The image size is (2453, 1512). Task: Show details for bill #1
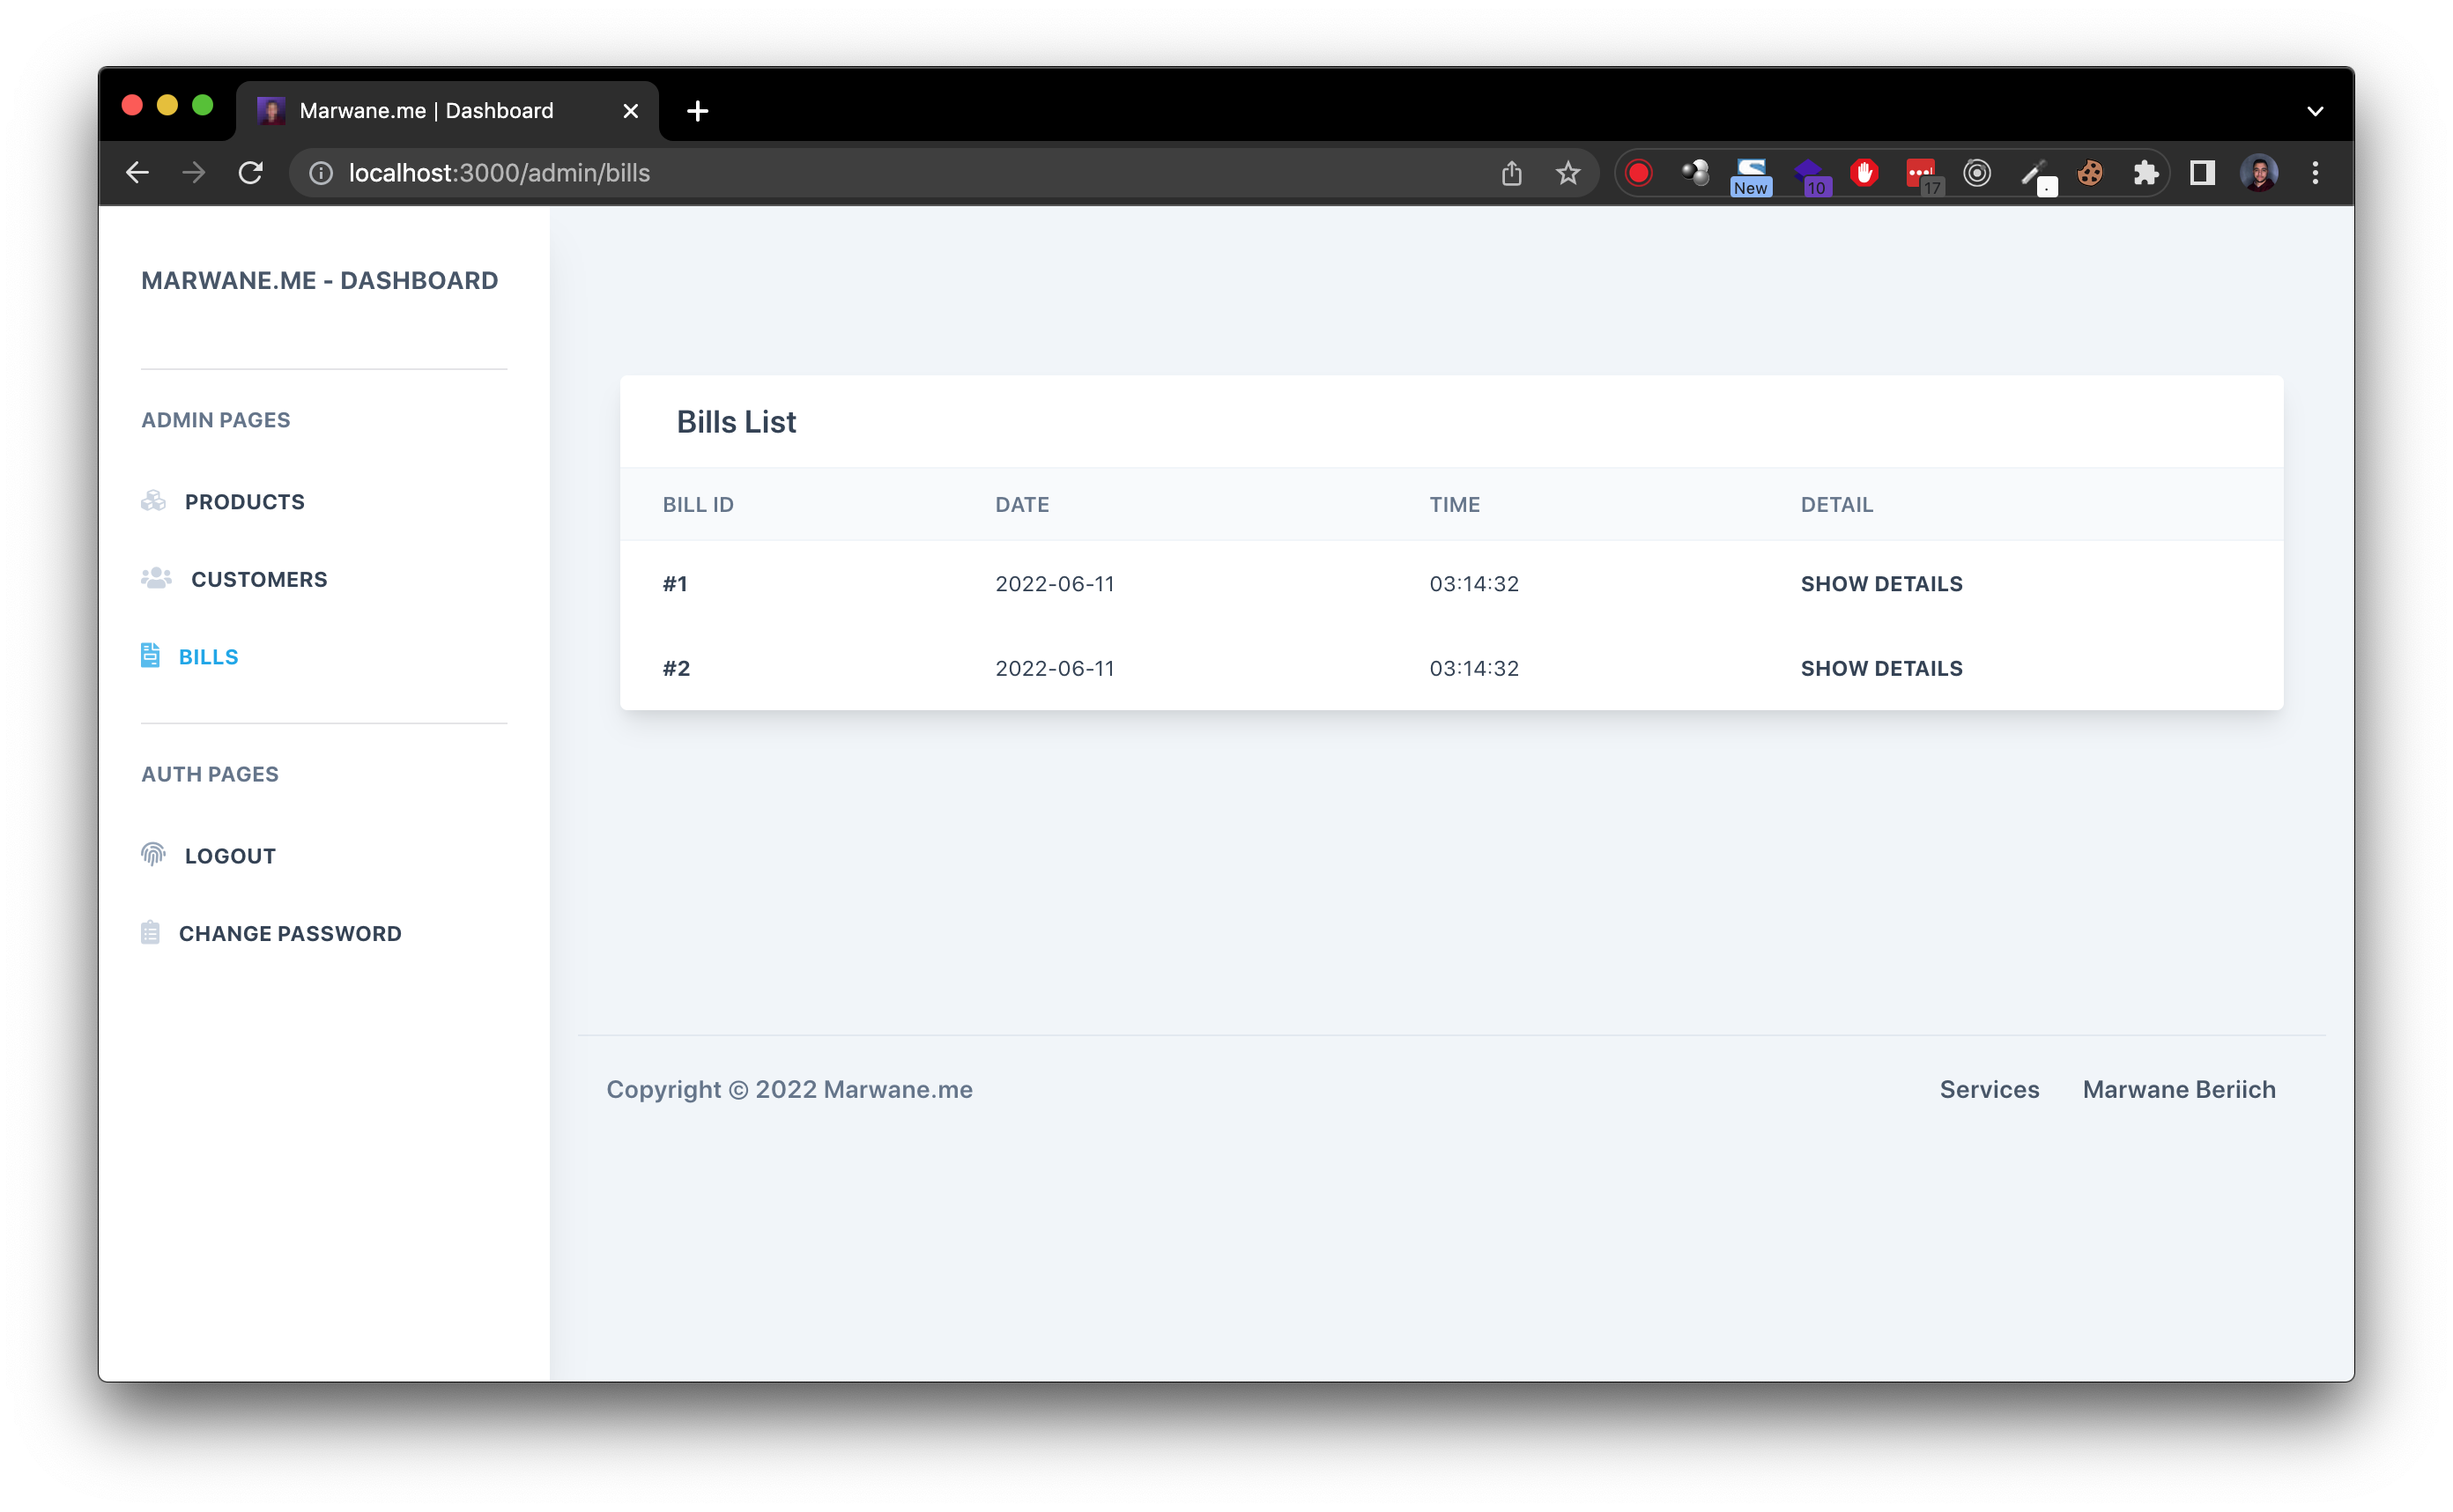(1881, 584)
